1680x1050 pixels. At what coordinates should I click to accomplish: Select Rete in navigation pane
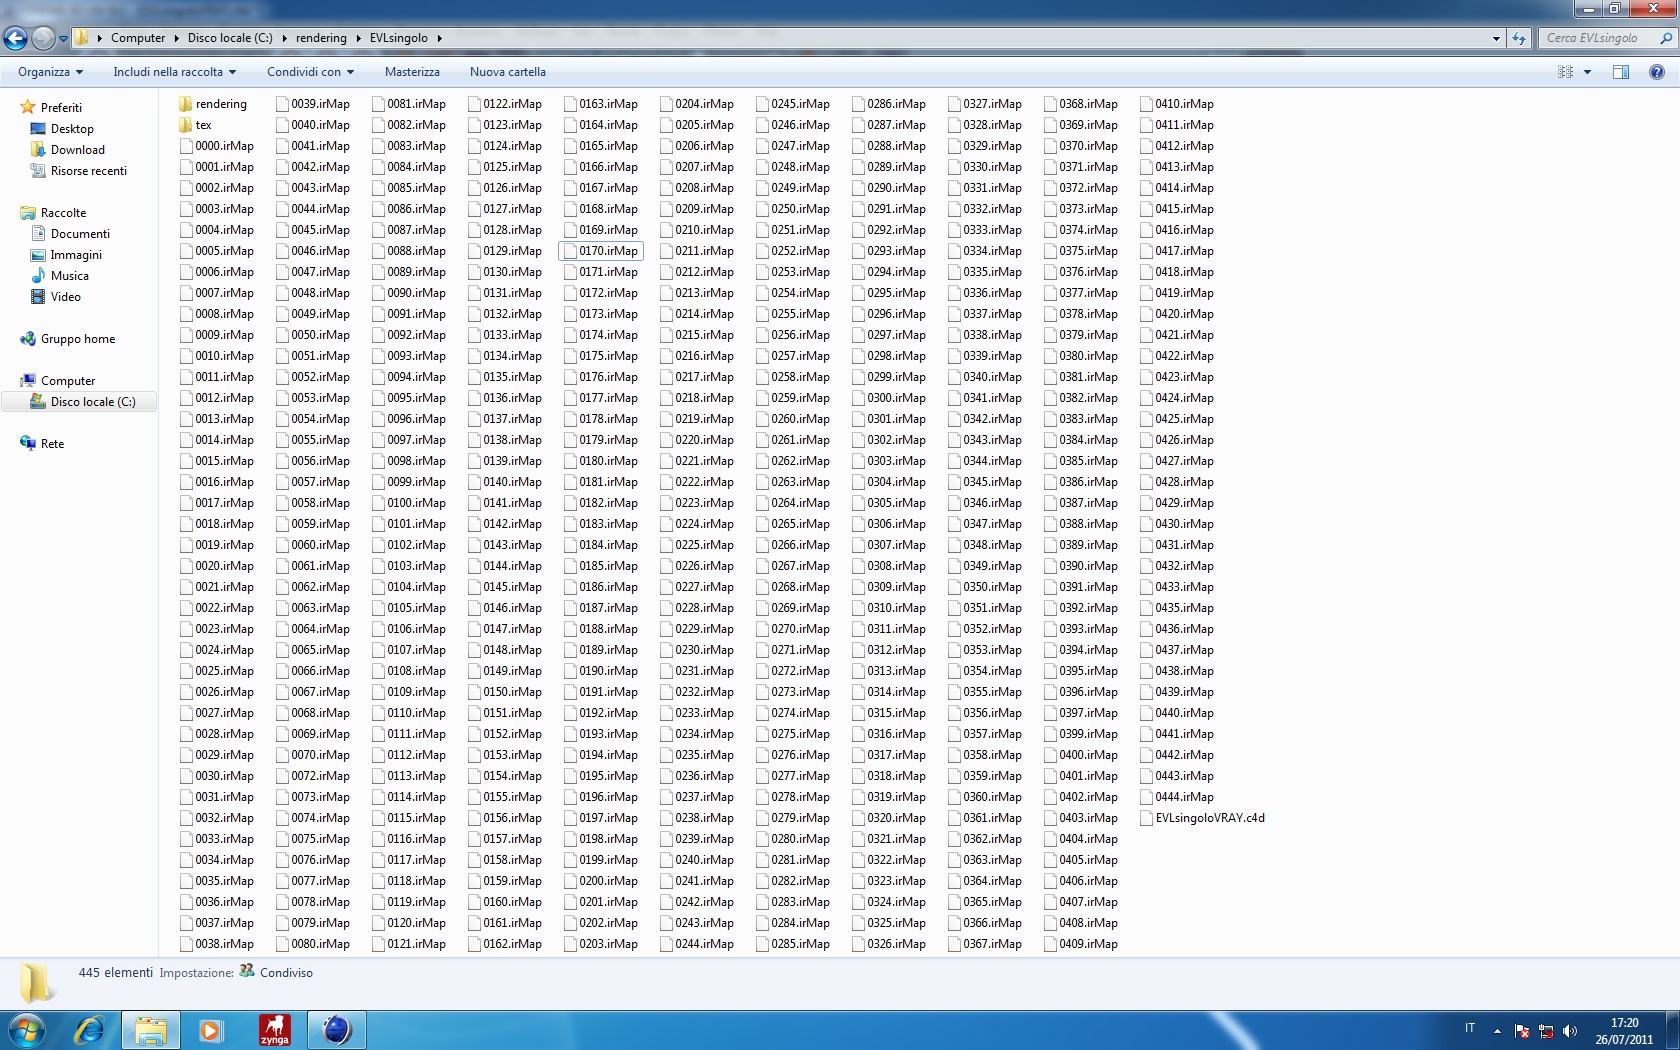coord(52,444)
